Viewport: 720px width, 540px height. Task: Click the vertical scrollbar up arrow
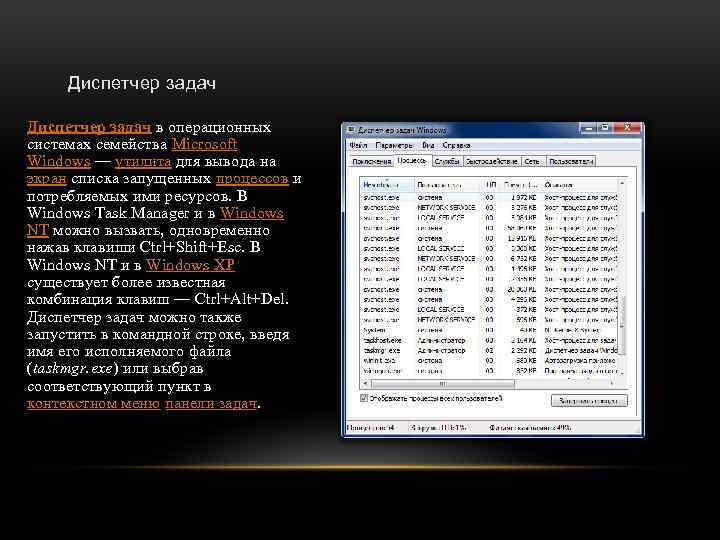coord(622,183)
